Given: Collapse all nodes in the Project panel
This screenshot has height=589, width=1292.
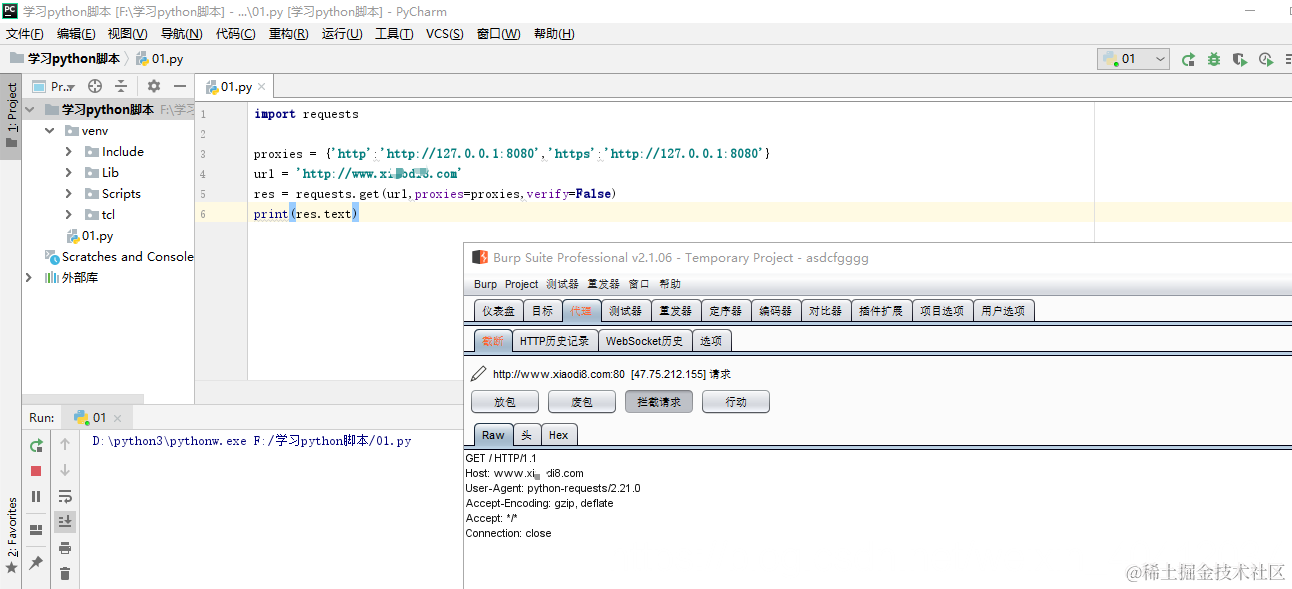Looking at the screenshot, I should point(121,86).
